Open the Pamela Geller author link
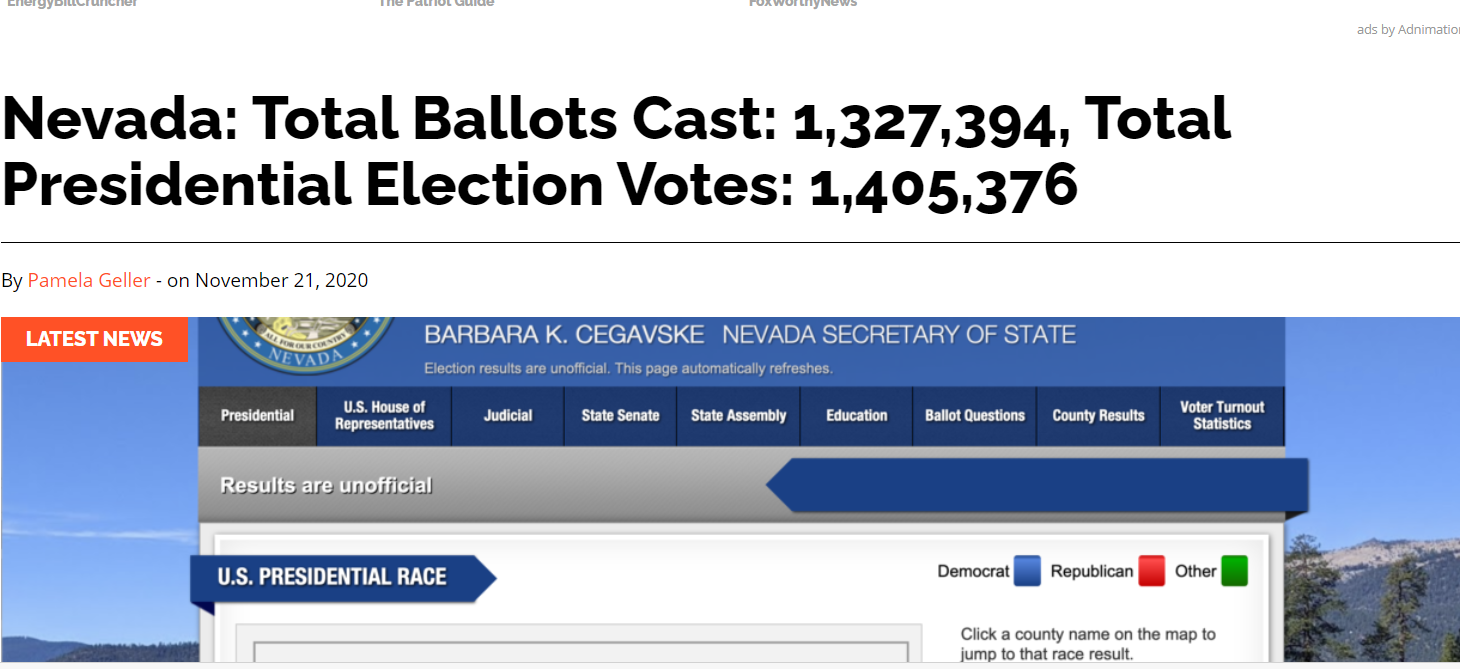Image resolution: width=1460 pixels, height=669 pixels. click(89, 281)
